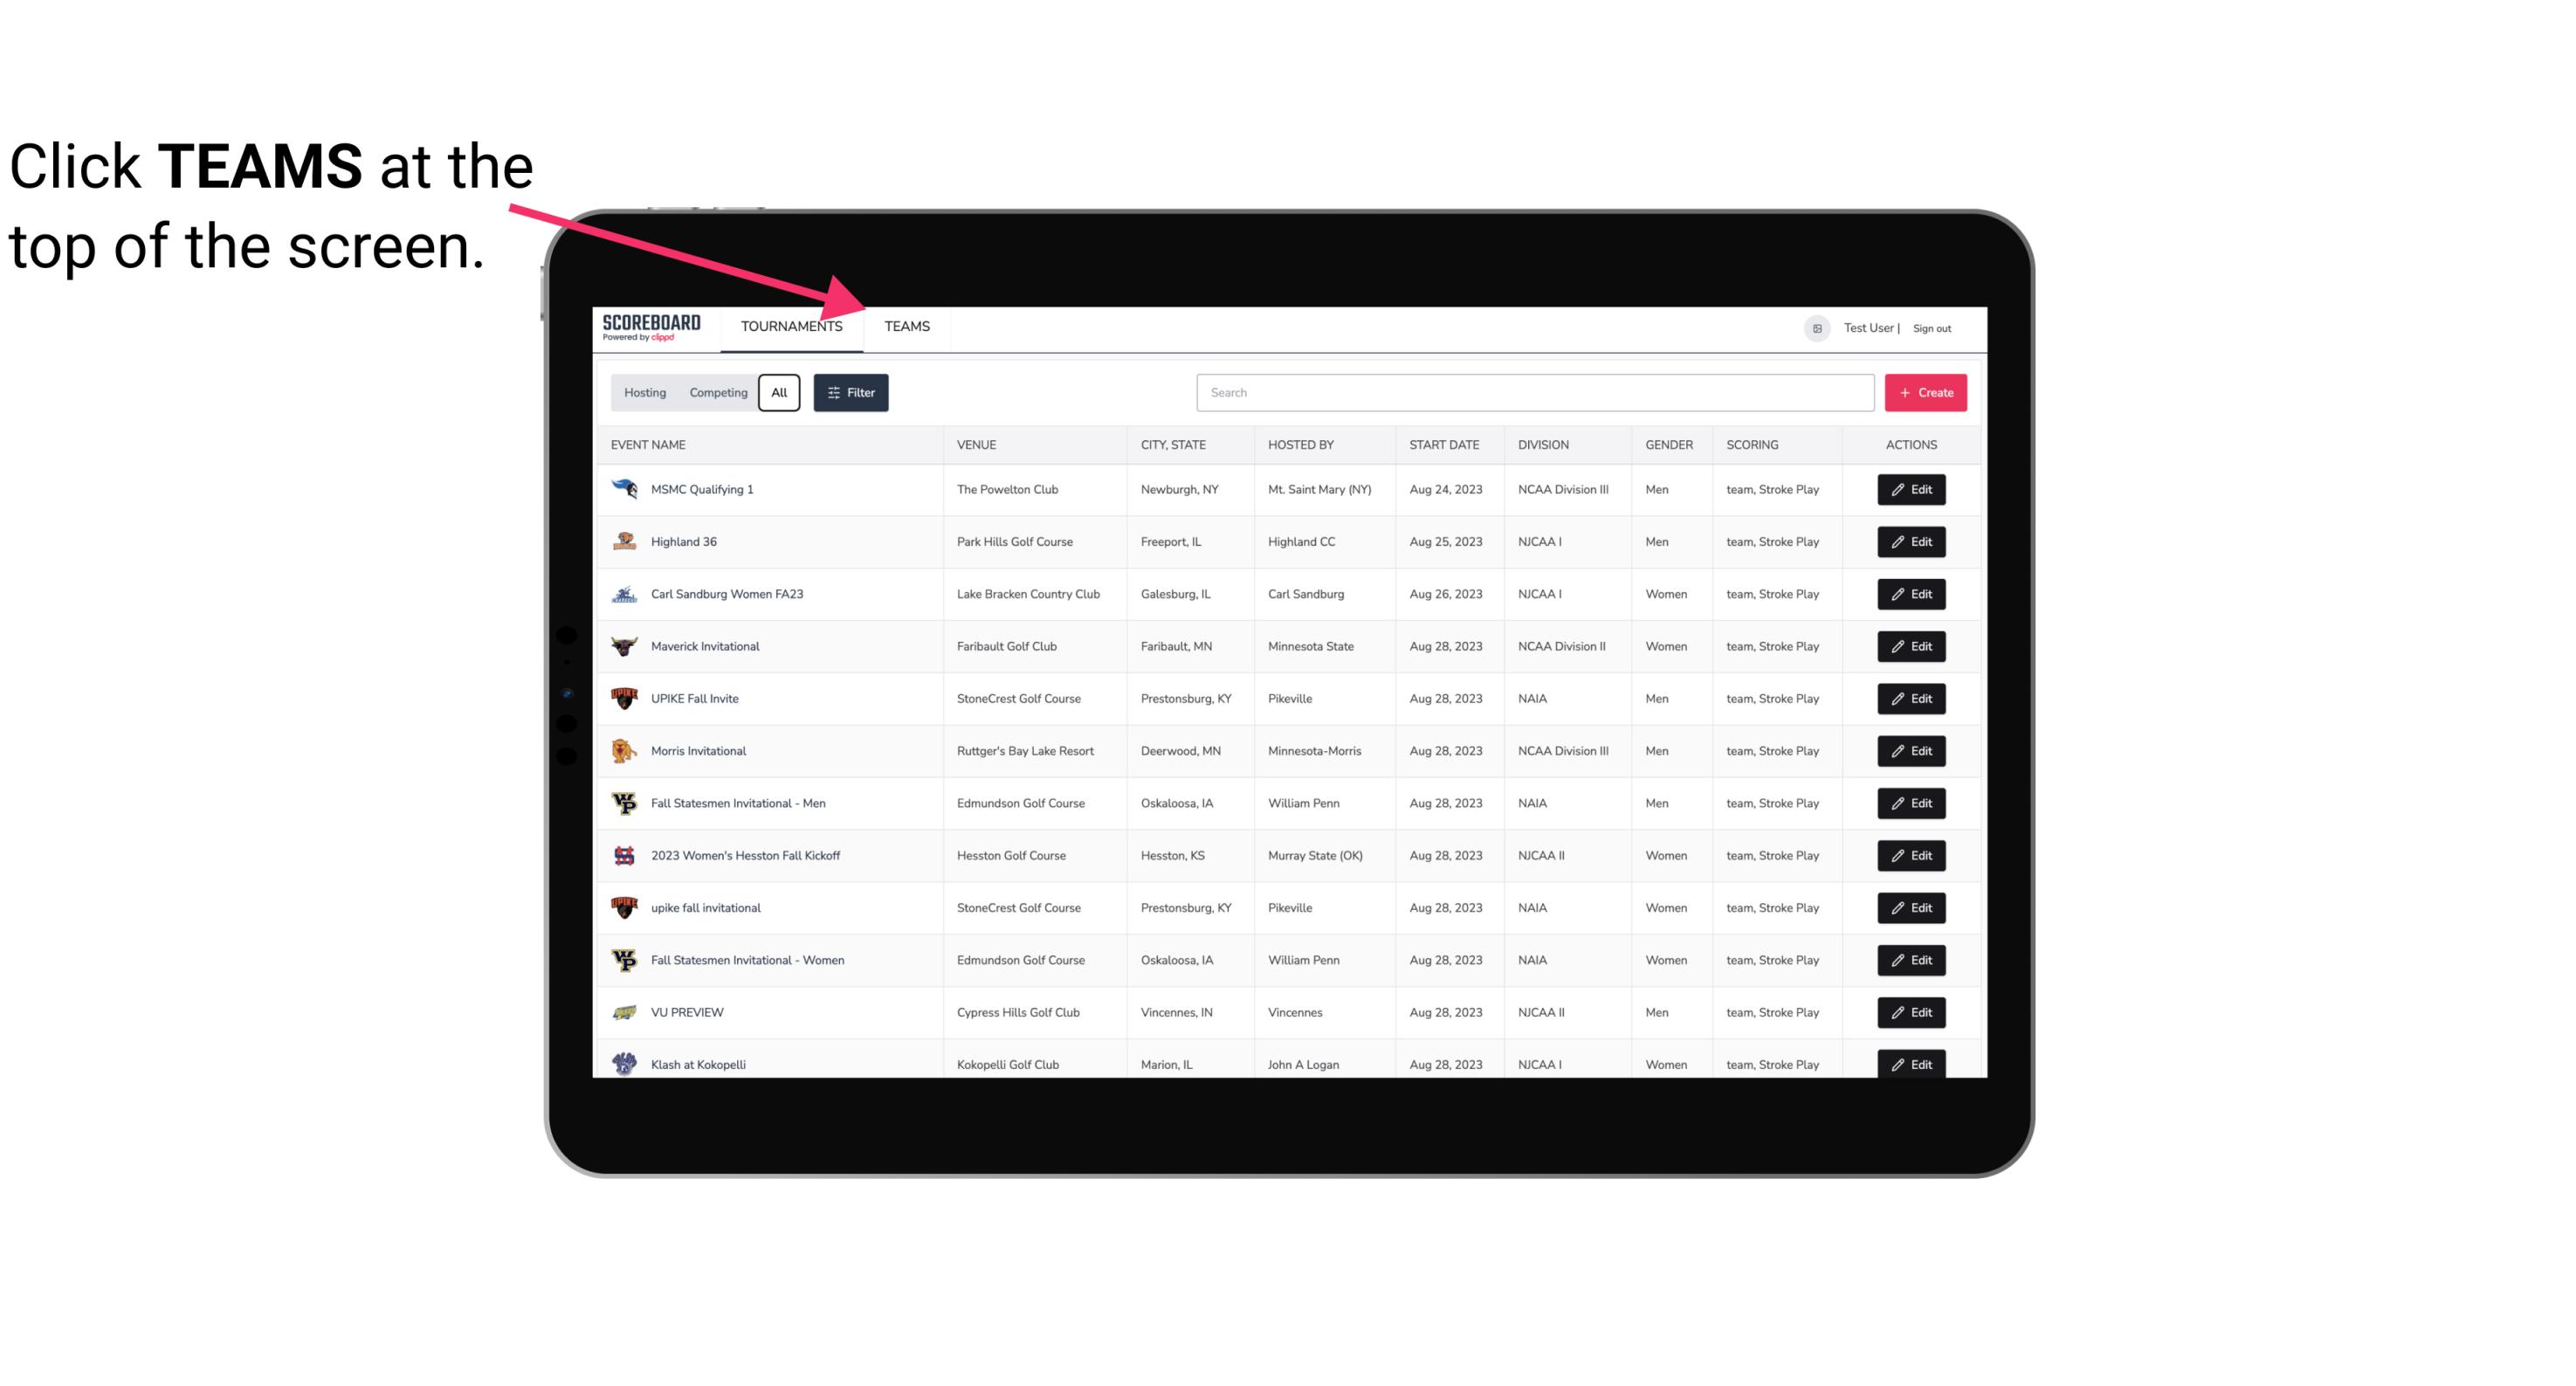Click the Filter dropdown button
Screen dimensions: 2576x1386
[850, 393]
